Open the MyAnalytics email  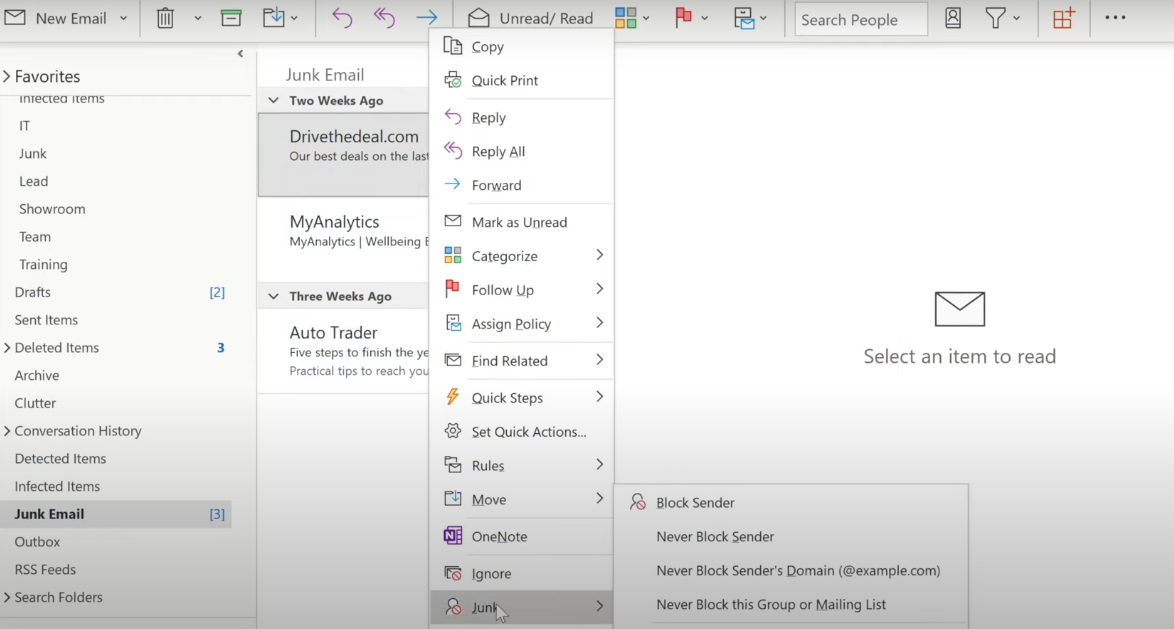point(344,240)
